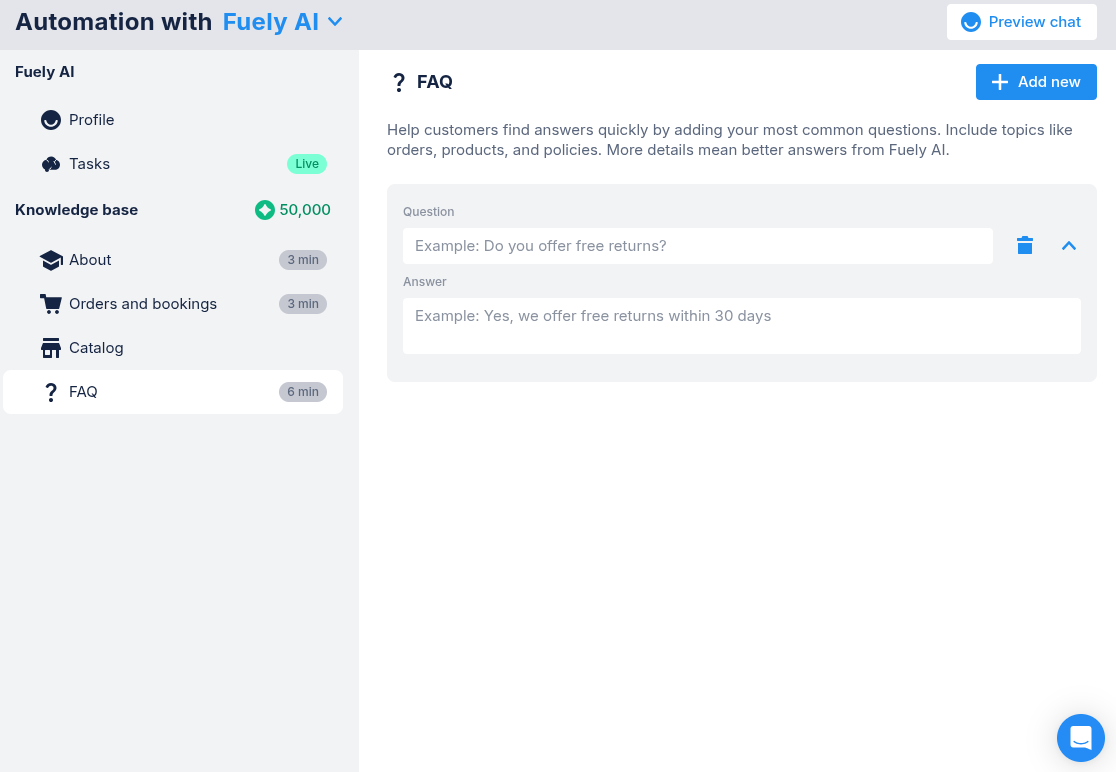Click the Orders and bookings cart icon
The height and width of the screenshot is (772, 1116).
pyautogui.click(x=51, y=304)
